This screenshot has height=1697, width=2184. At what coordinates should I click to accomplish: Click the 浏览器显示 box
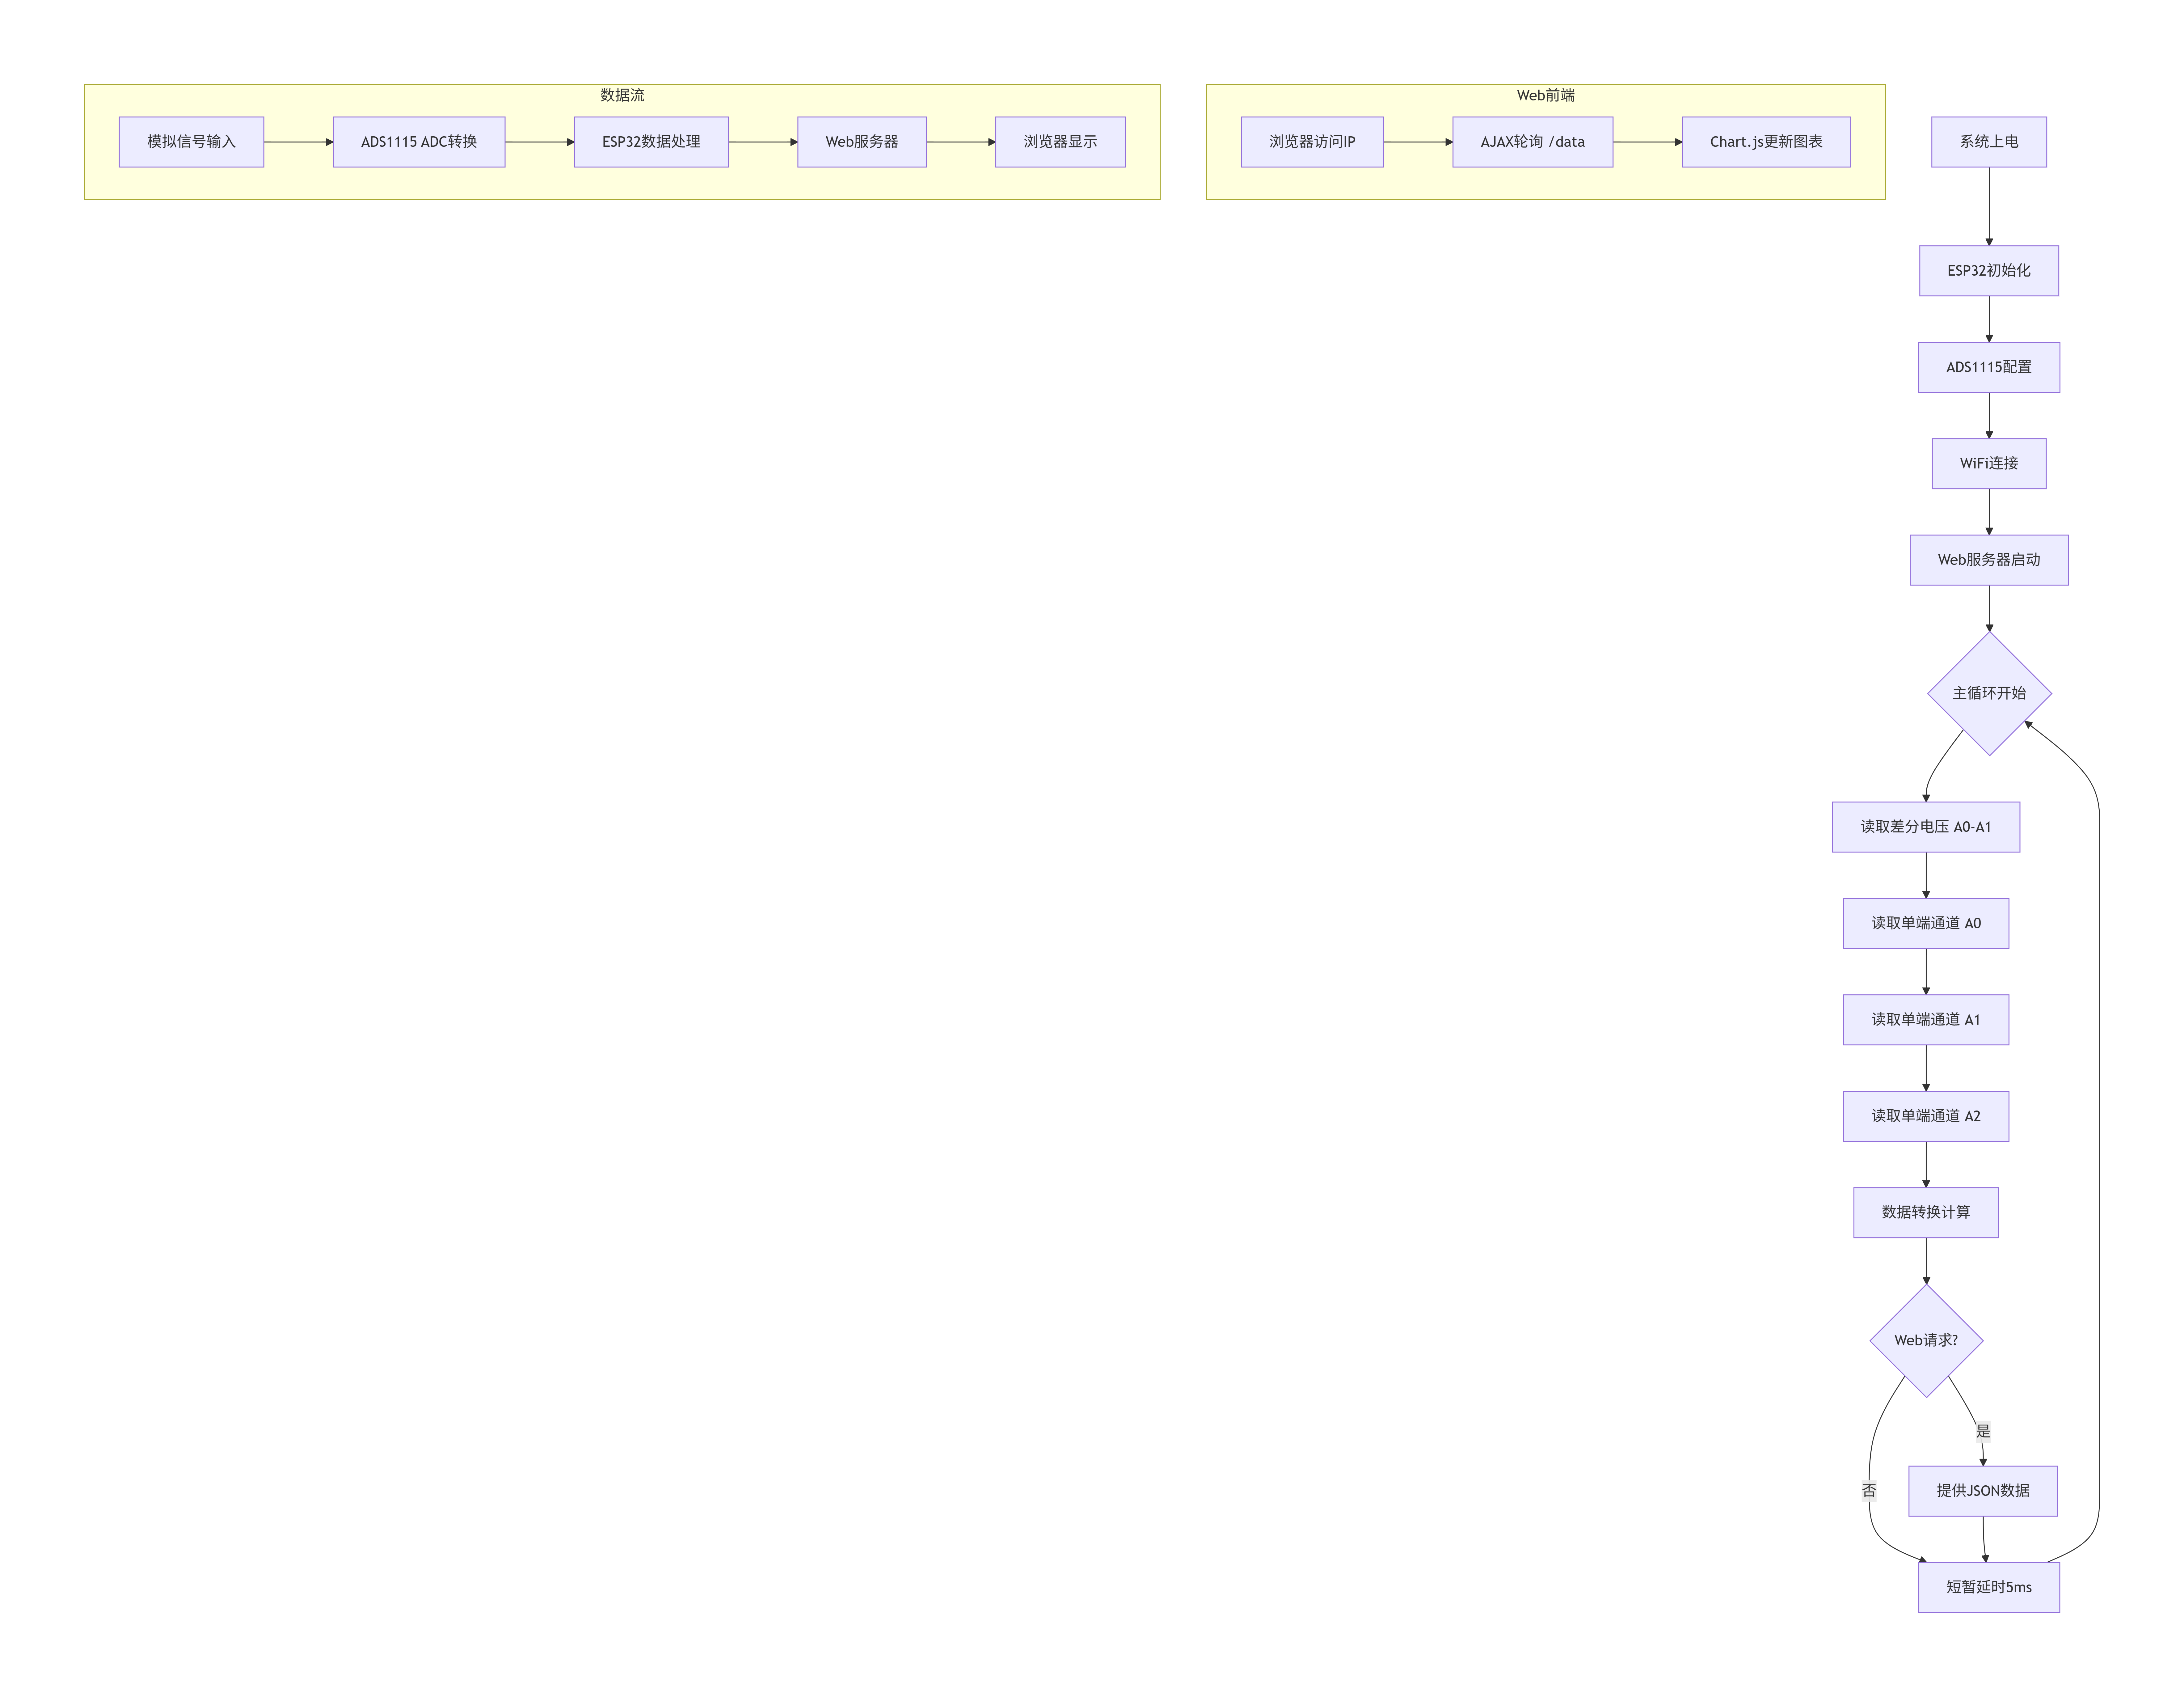(x=1060, y=142)
